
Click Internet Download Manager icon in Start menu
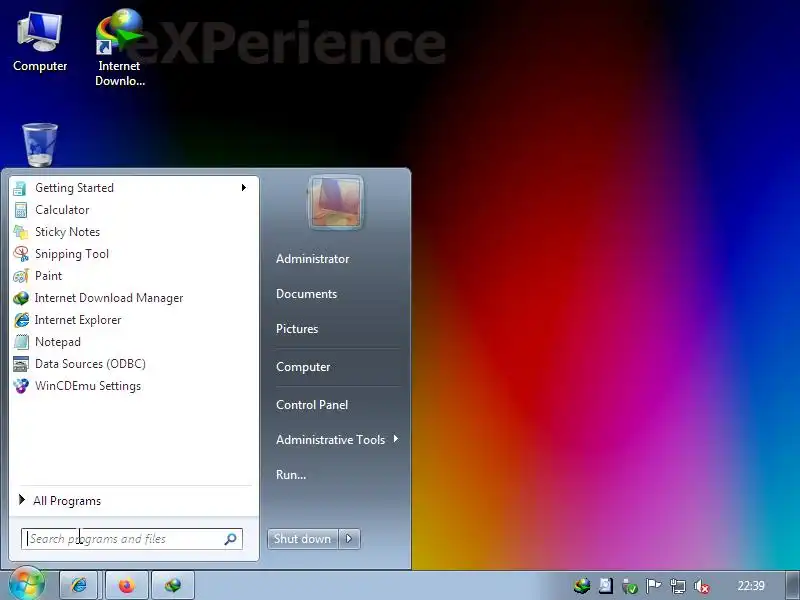click(x=20, y=298)
